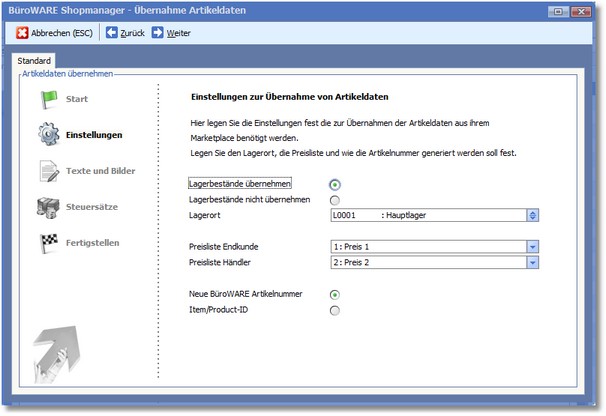The height and width of the screenshot is (416, 606).
Task: Click the red X Abbrechen icon
Action: point(22,33)
